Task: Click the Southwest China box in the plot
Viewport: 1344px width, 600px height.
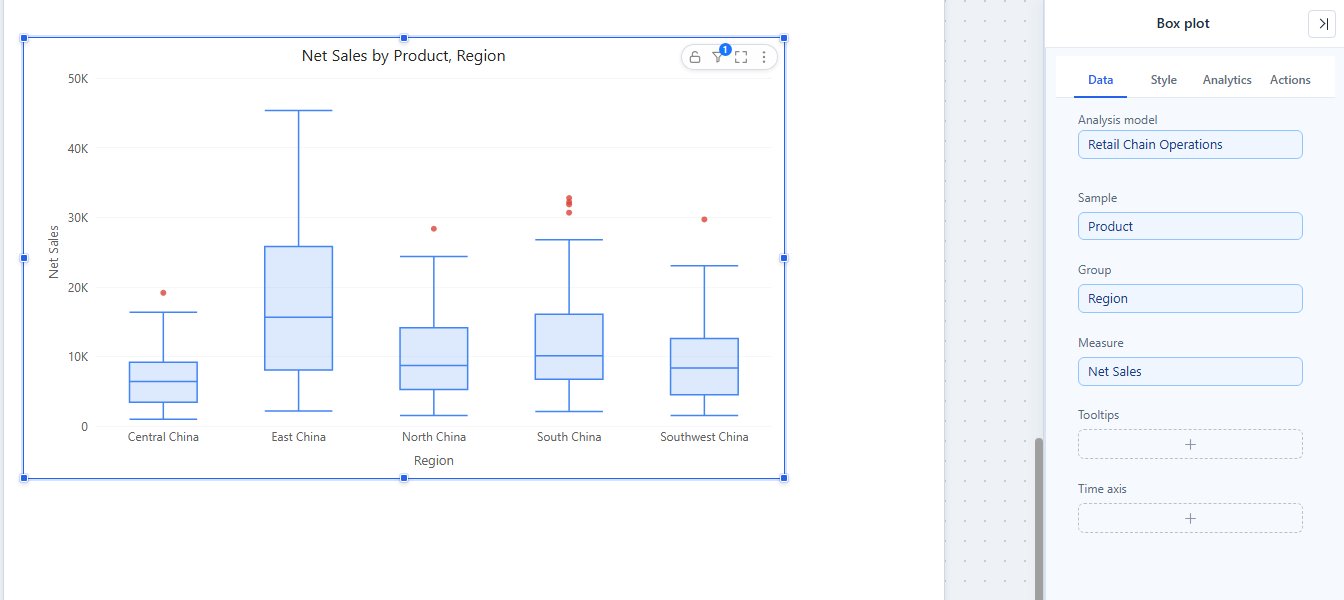Action: 704,366
